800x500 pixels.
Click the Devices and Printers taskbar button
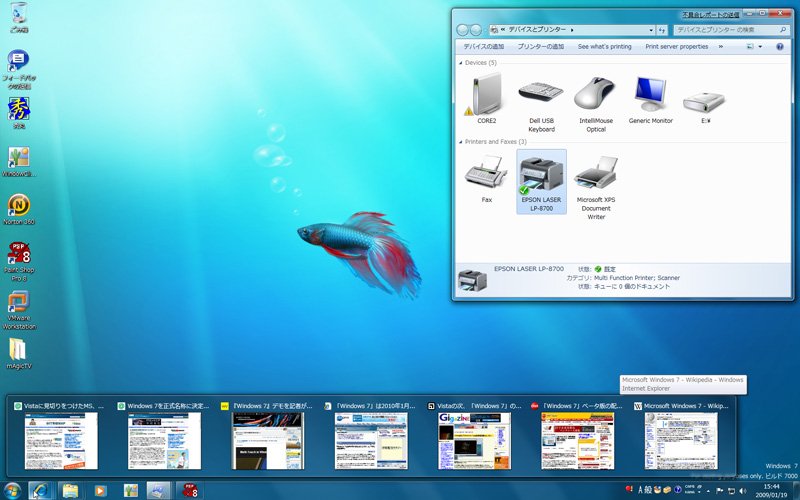point(159,490)
